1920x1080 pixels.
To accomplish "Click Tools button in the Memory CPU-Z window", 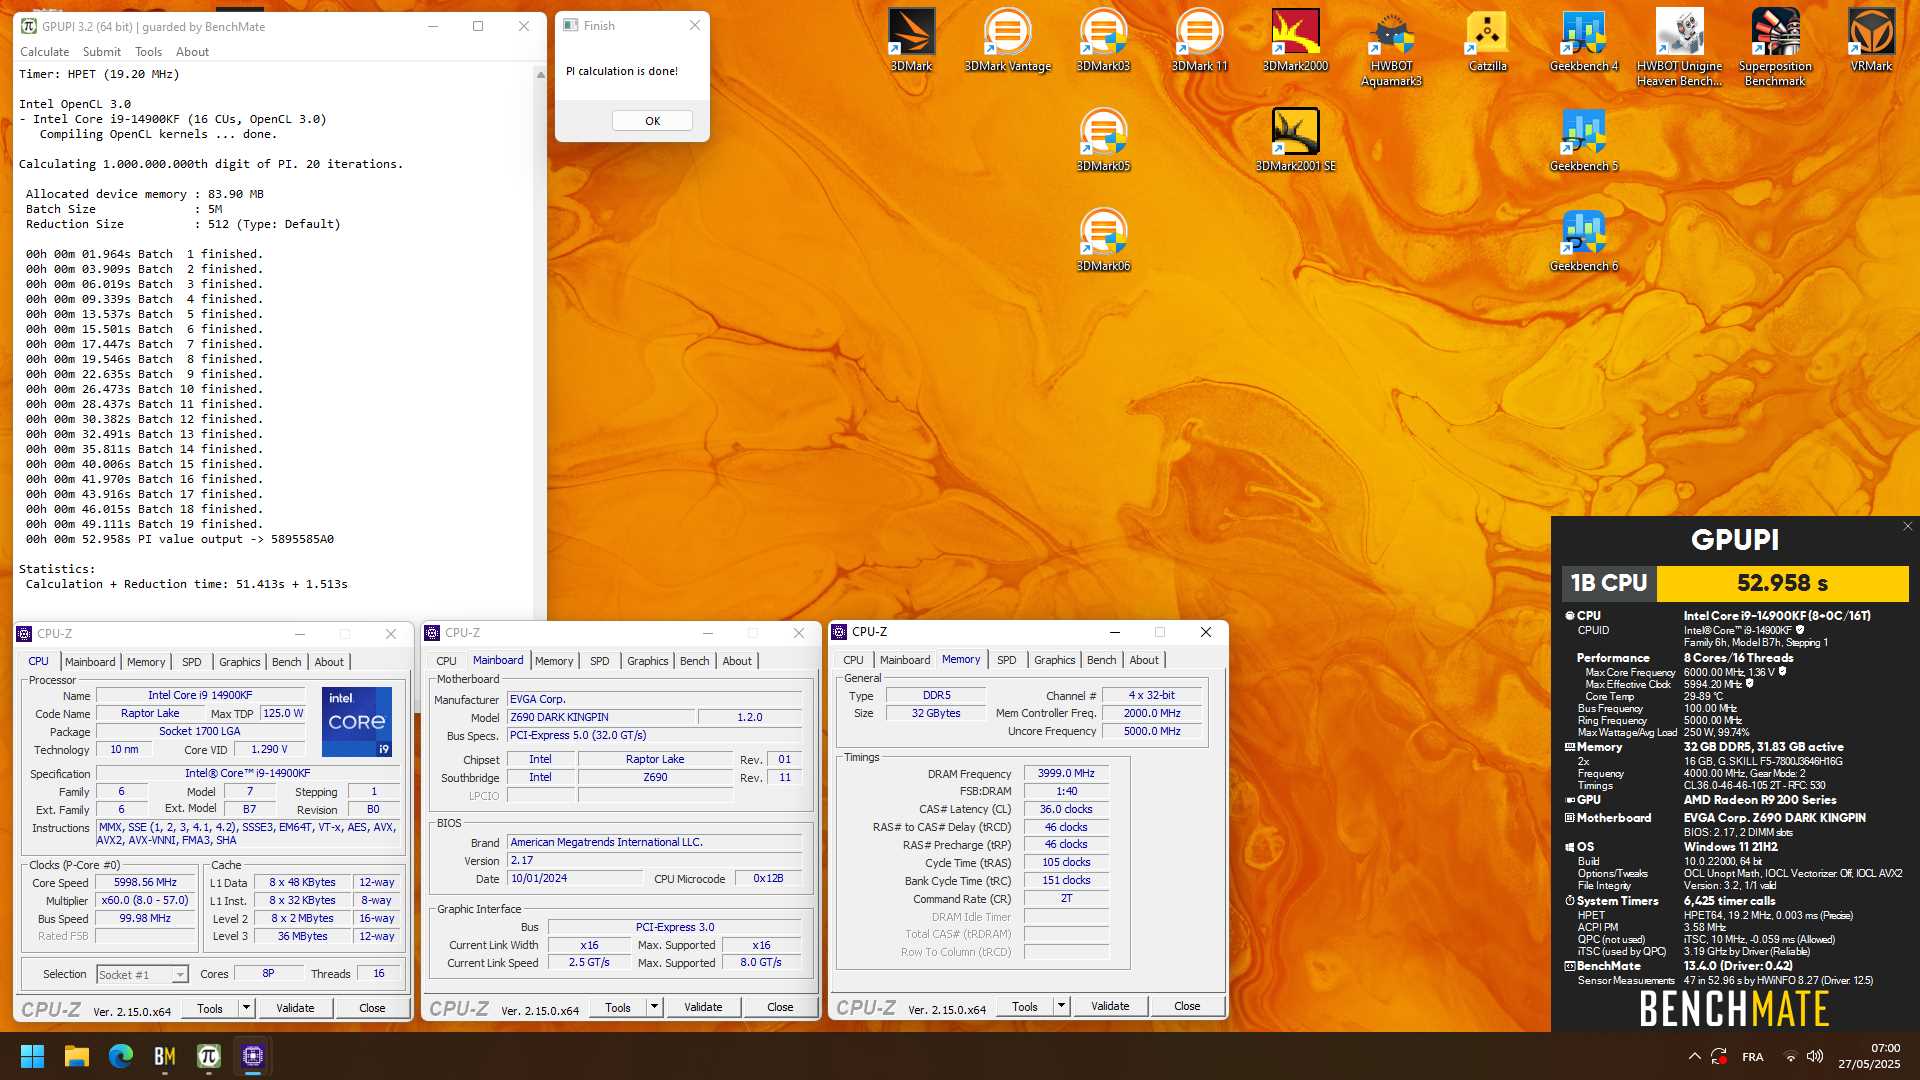I will coord(1024,1006).
